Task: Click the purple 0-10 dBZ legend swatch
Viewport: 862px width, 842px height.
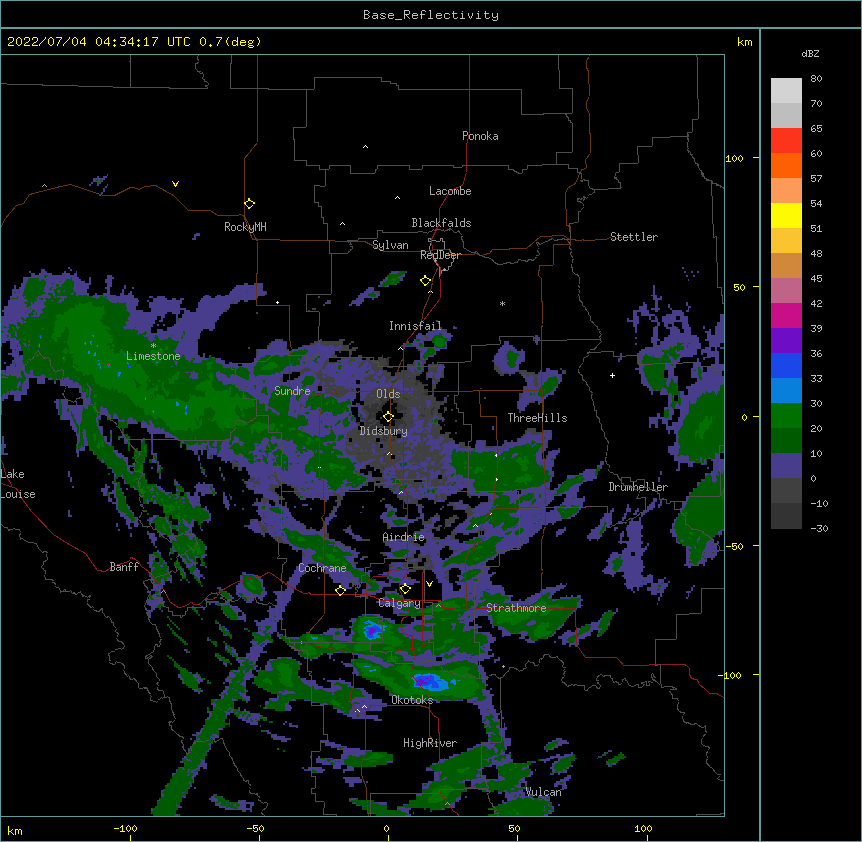Action: [x=786, y=466]
